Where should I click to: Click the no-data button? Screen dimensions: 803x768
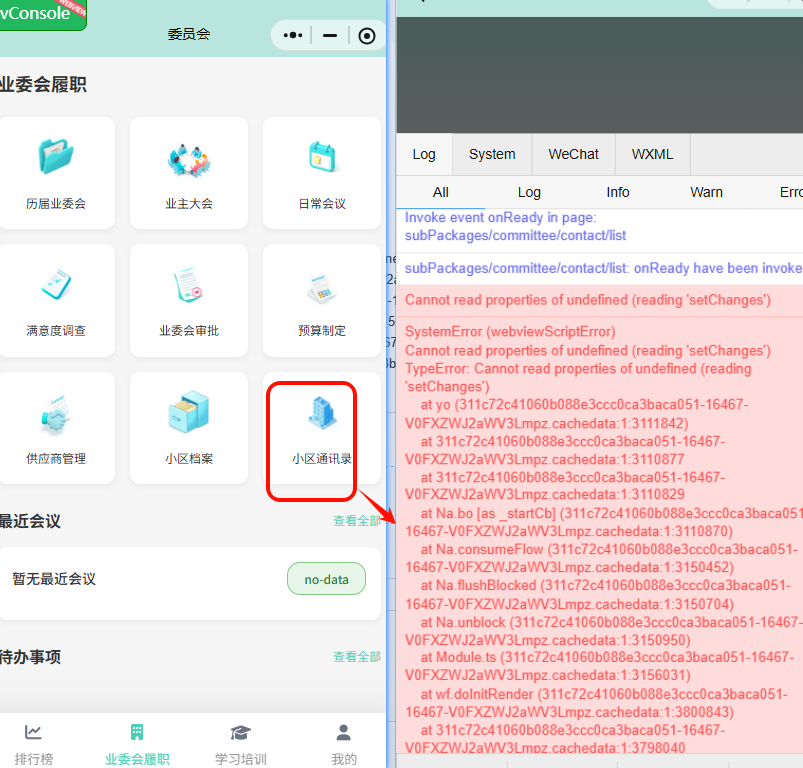pos(326,578)
